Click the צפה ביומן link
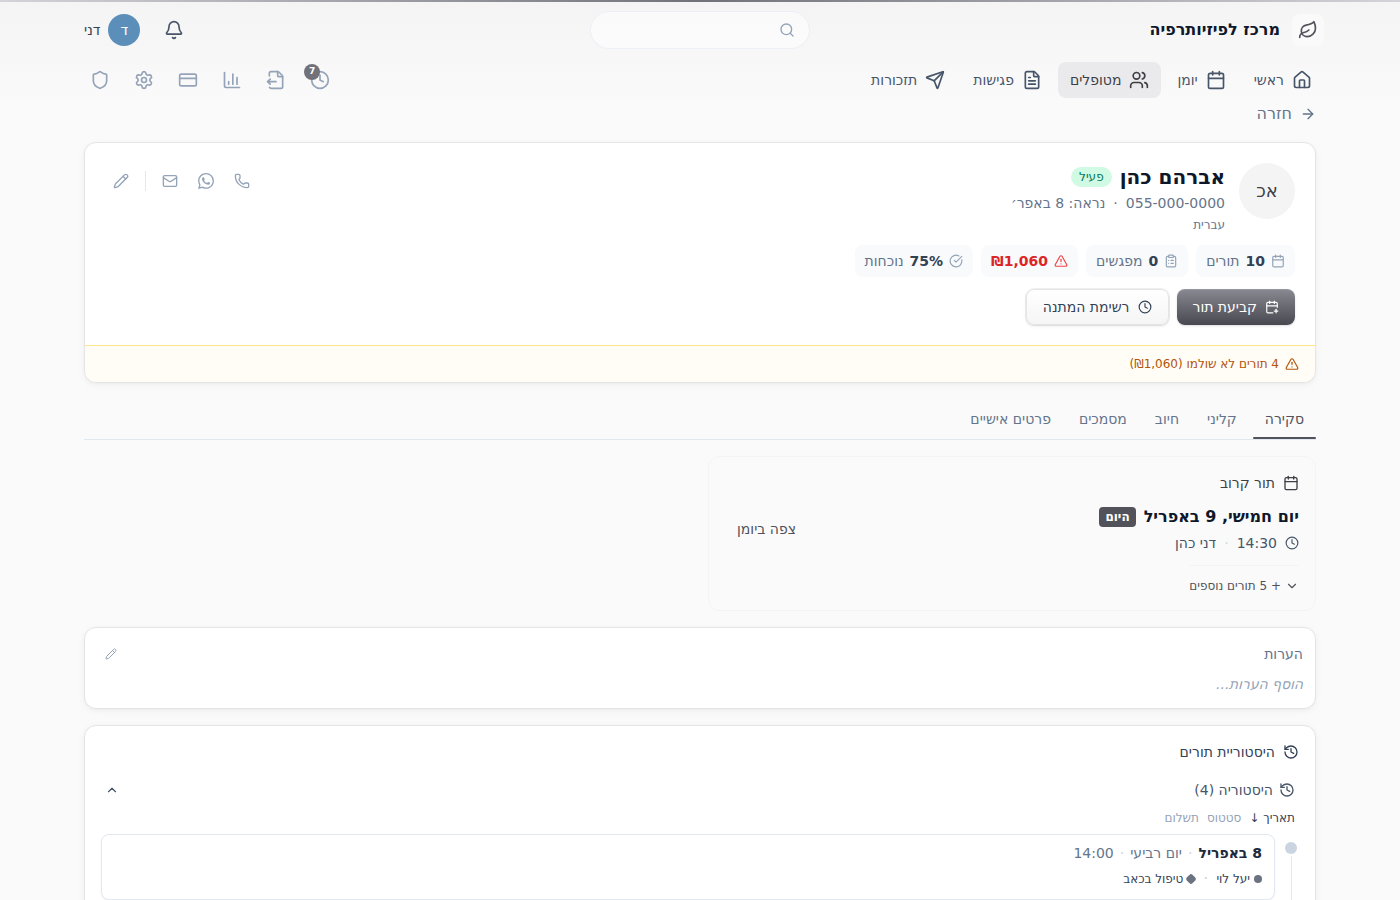 click(767, 529)
